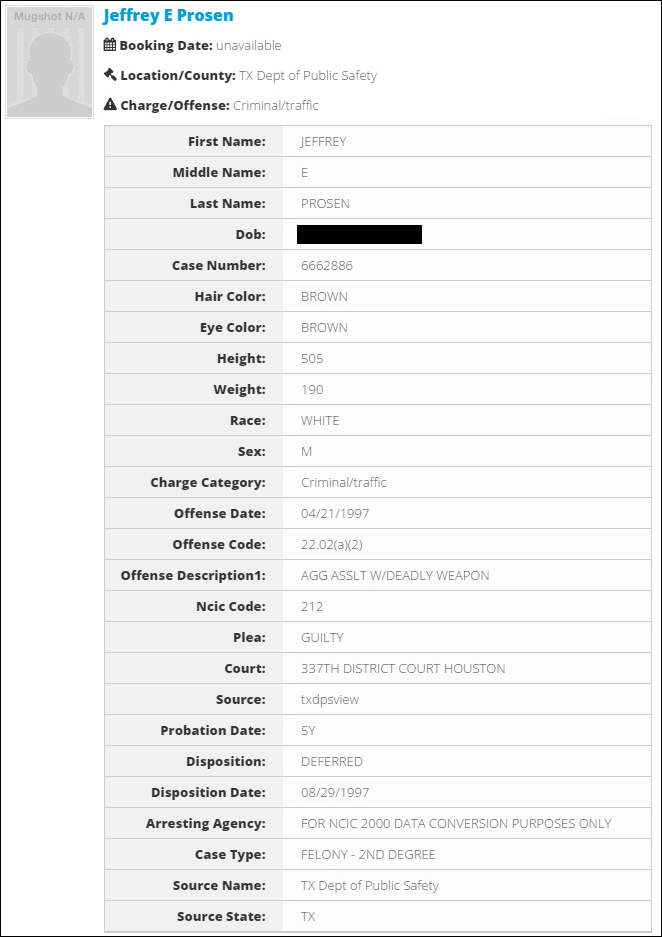Screen dimensions: 662x937
Task: Click the Source State TX value
Action: 308,917
